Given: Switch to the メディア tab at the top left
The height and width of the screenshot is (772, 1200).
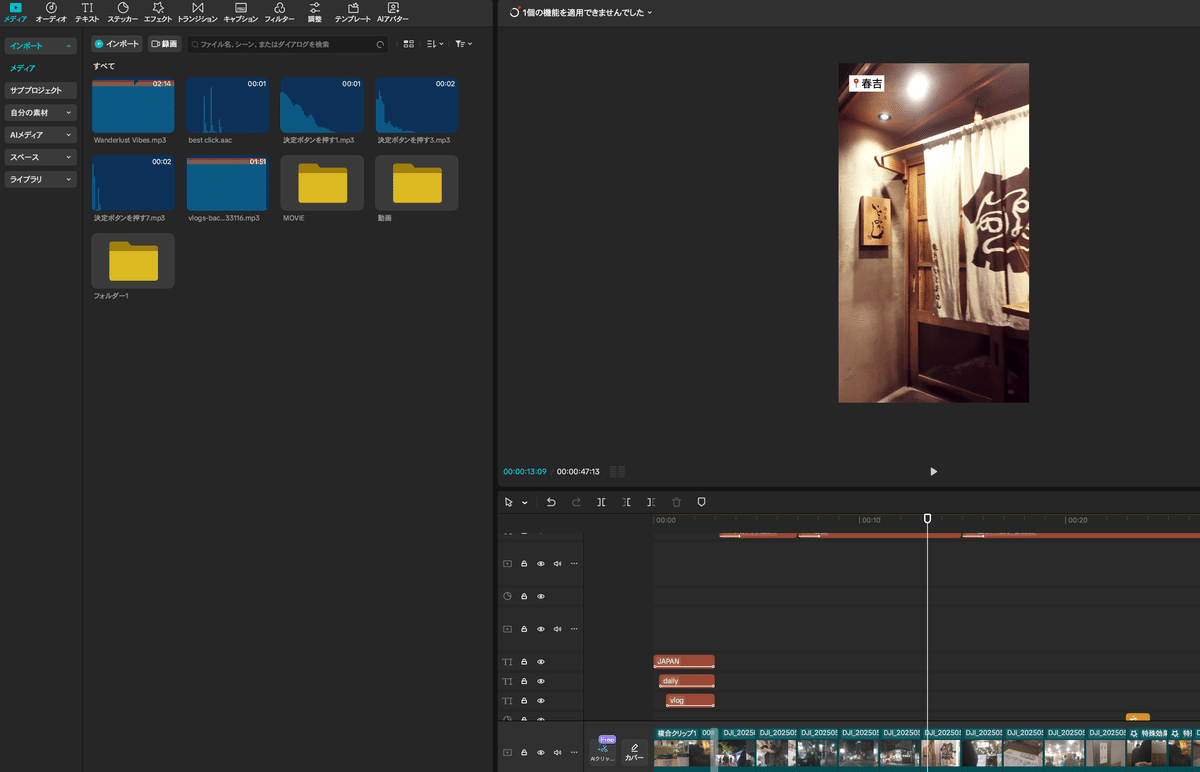Looking at the screenshot, I should pyautogui.click(x=14, y=13).
